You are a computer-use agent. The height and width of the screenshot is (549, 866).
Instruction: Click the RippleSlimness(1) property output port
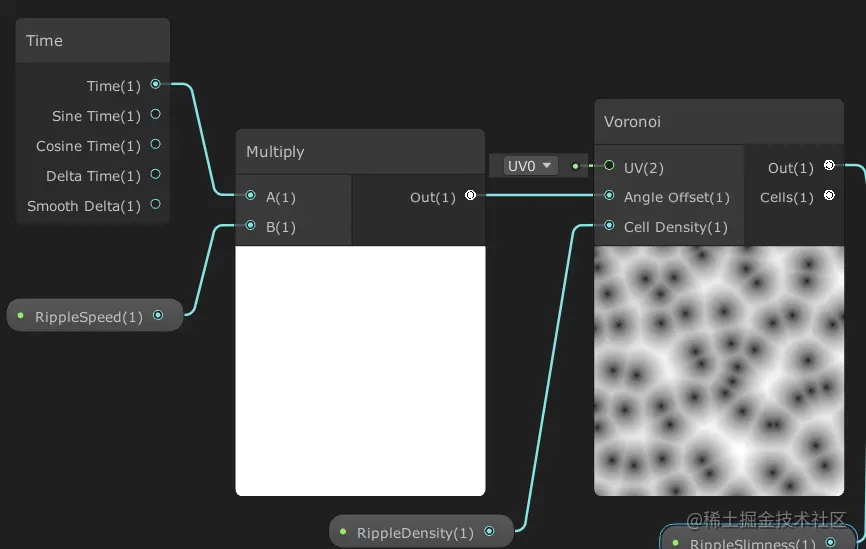[830, 542]
